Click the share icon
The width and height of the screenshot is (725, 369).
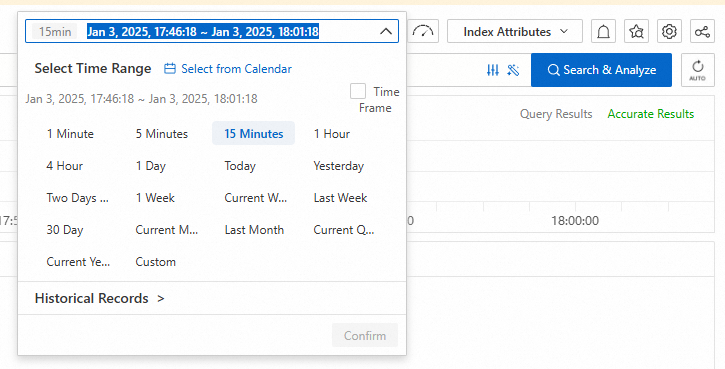click(x=702, y=31)
